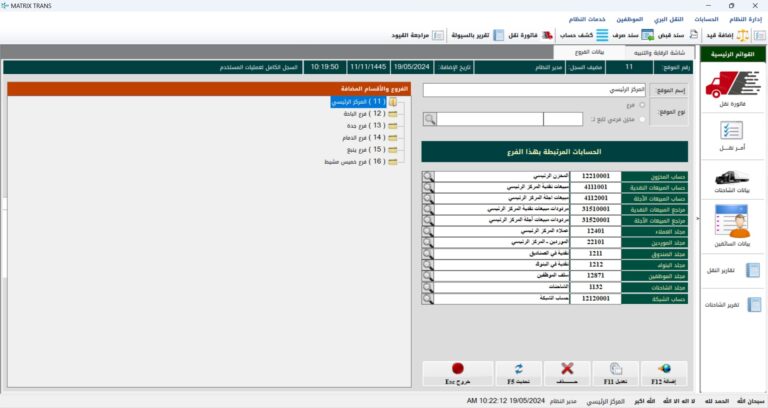Image resolution: width=768 pixels, height=408 pixels.
Task: Select the مخزن فرعي radio option
Action: click(641, 119)
